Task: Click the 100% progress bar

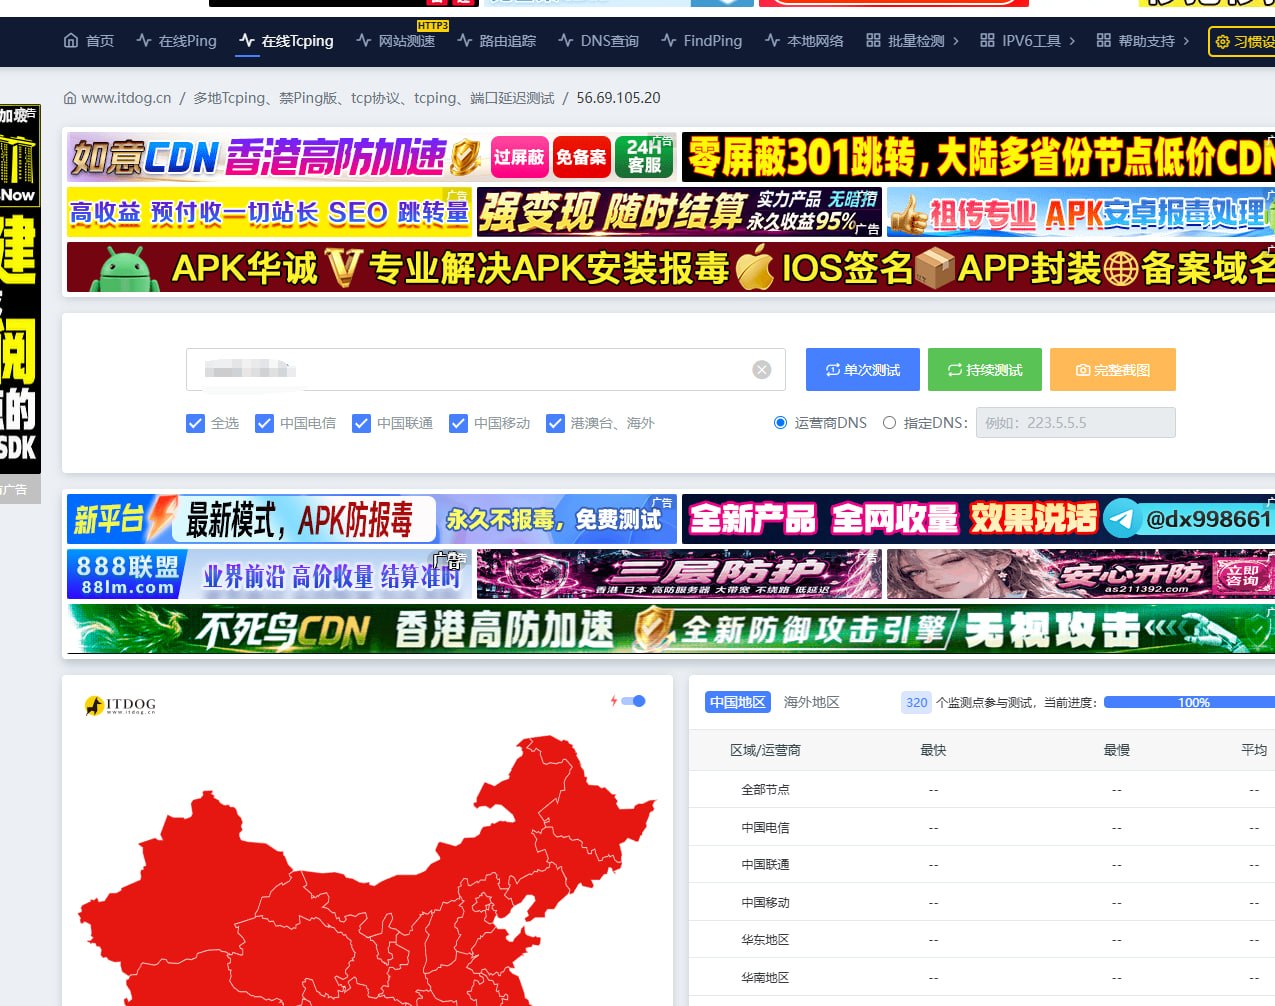Action: tap(1190, 703)
